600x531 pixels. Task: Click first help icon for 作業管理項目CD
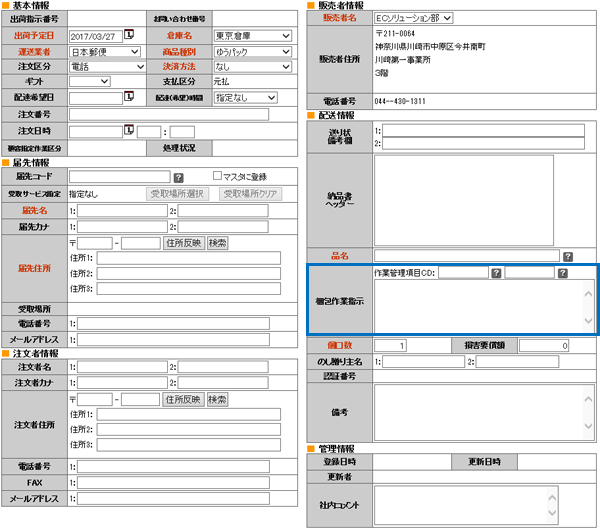[496, 273]
